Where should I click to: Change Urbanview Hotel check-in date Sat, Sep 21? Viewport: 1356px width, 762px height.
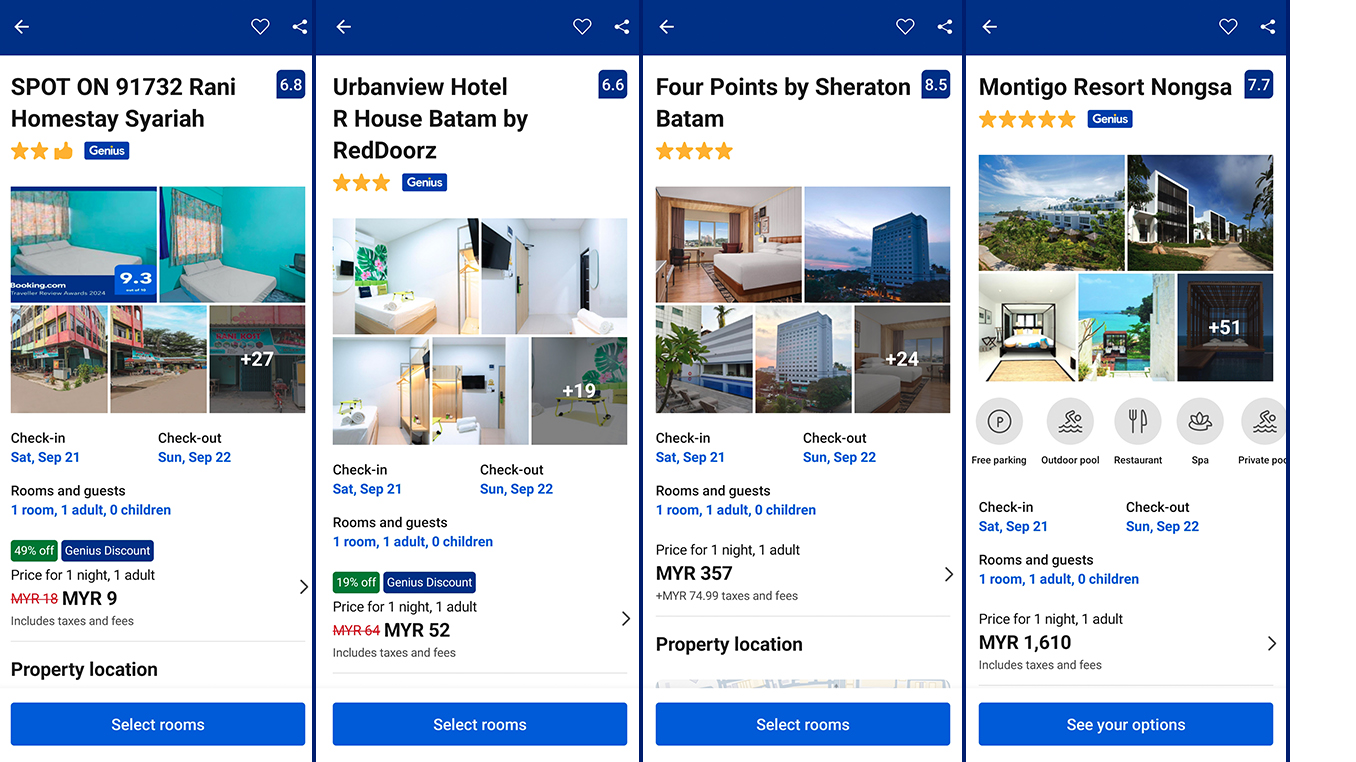point(367,489)
